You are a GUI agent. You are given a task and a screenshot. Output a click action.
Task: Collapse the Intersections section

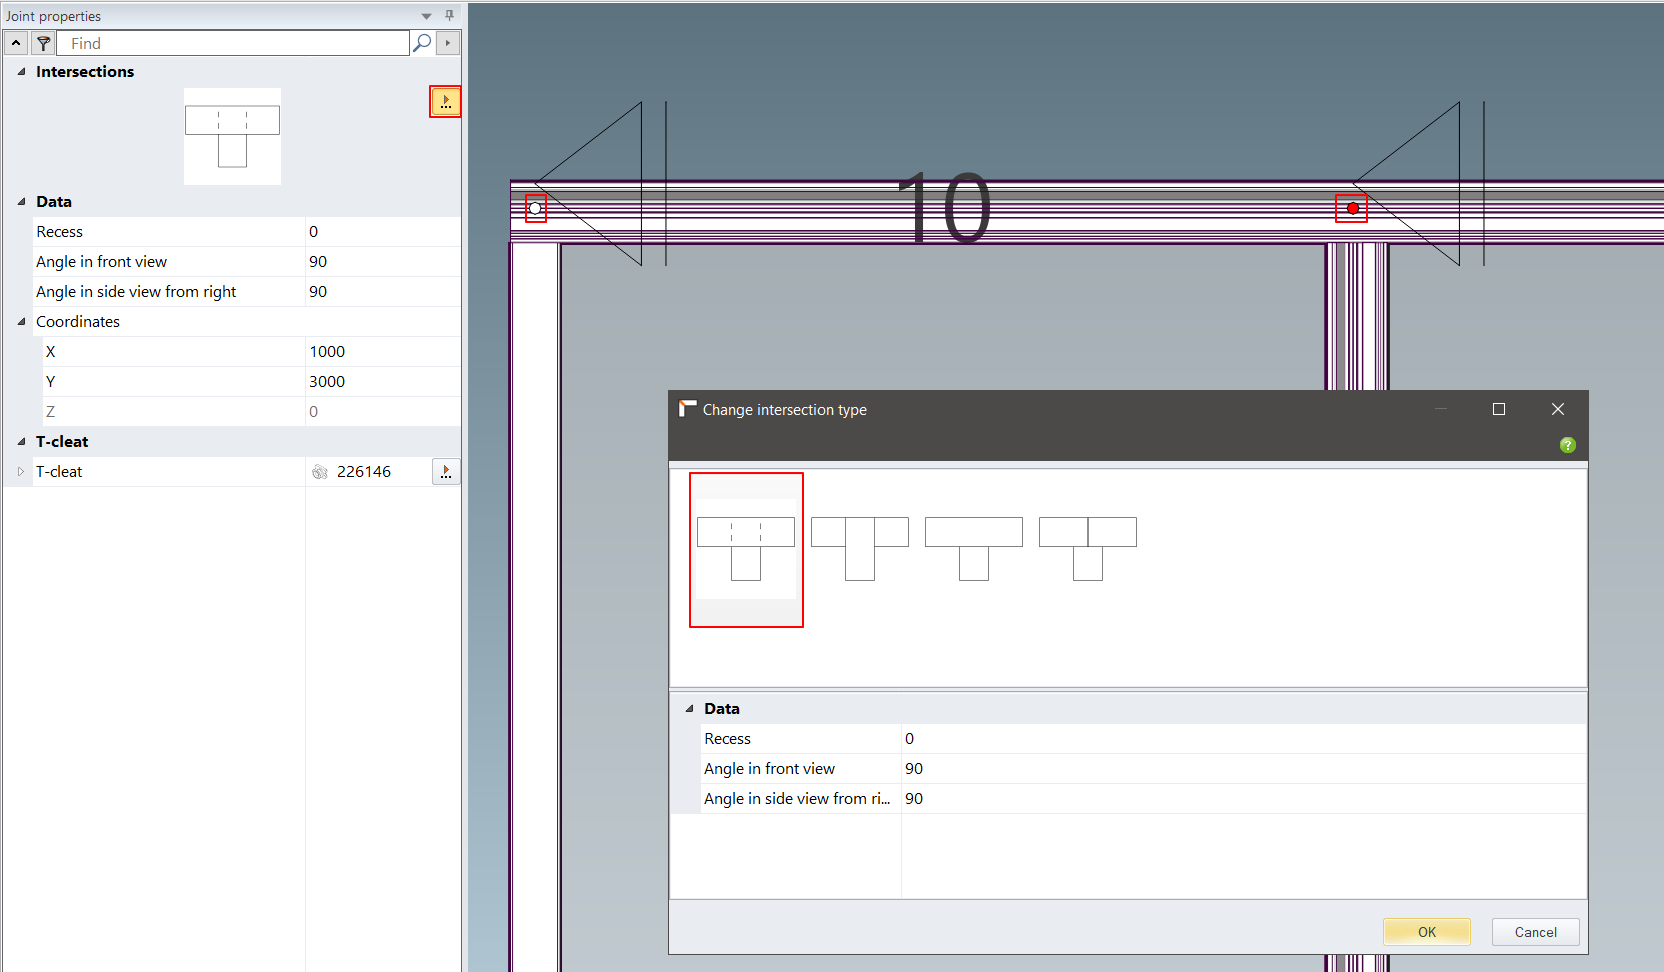tap(22, 72)
